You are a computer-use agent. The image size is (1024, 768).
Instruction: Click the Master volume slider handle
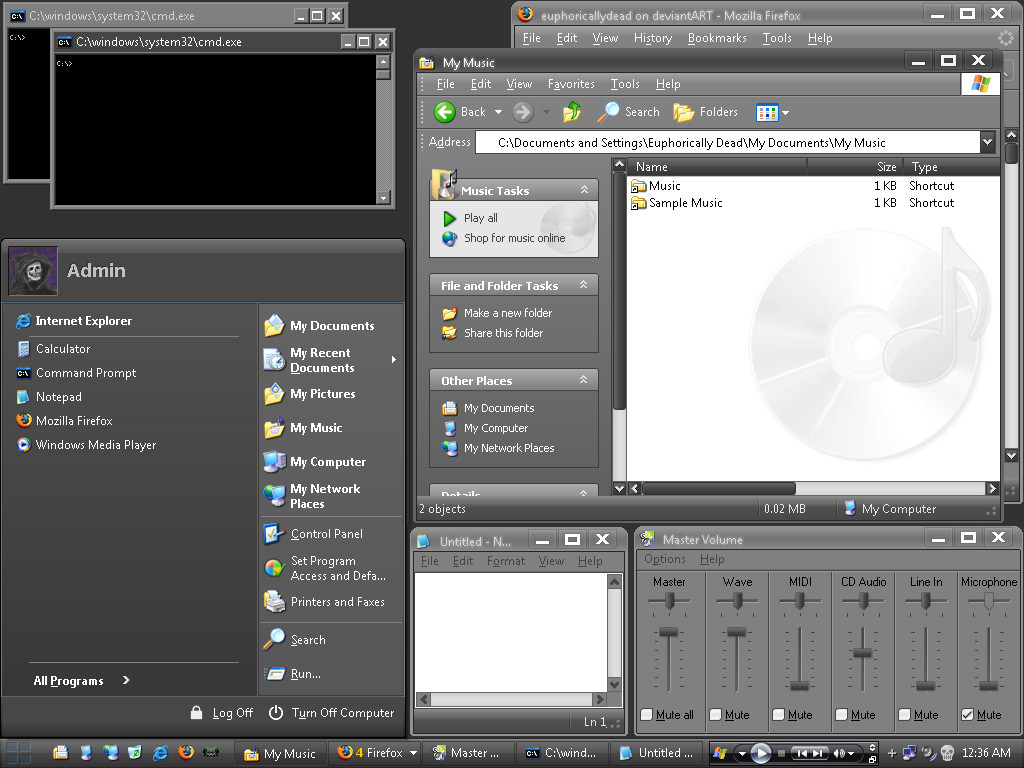pos(669,632)
